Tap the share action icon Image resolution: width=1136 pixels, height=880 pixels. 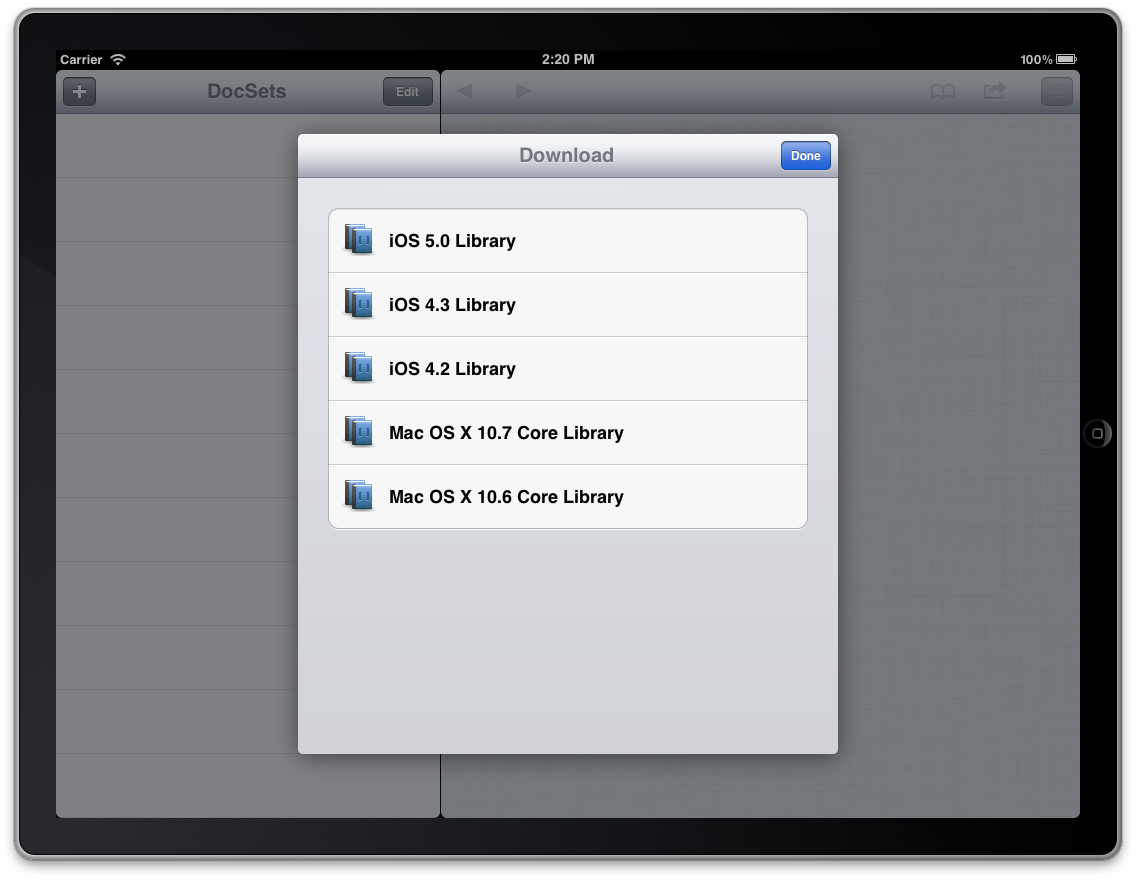coord(995,91)
